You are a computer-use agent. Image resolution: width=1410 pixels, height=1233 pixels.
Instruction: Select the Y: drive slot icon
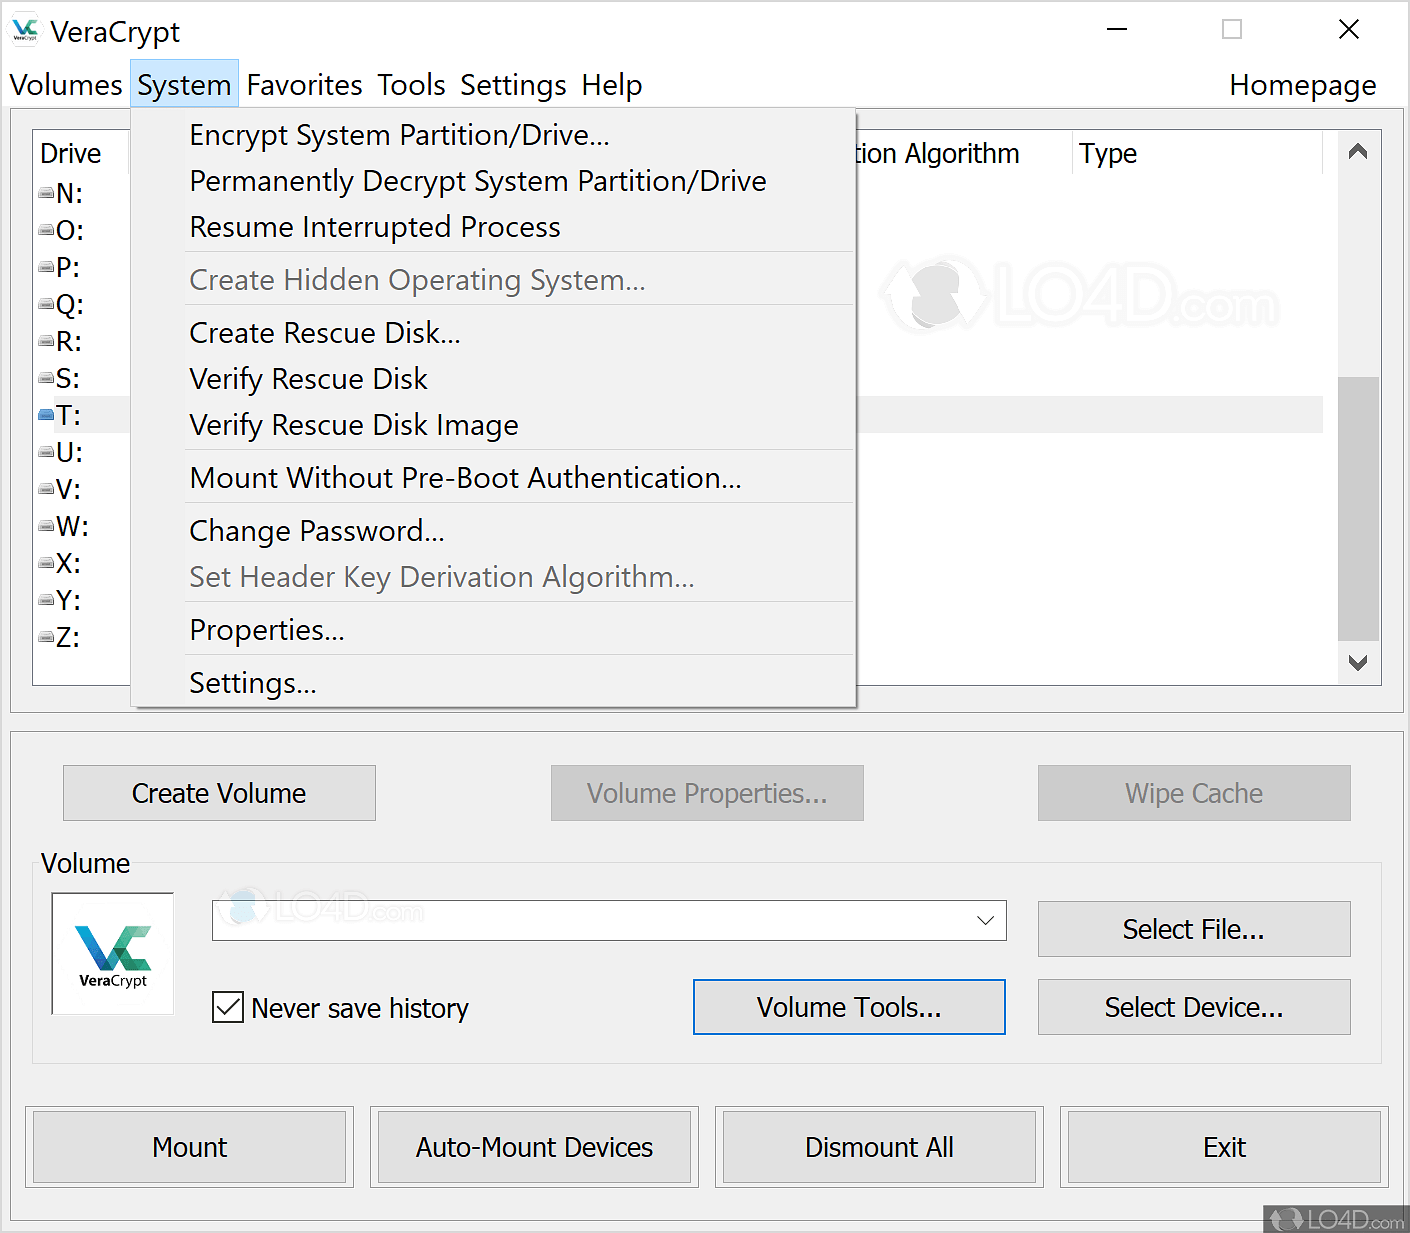tap(46, 600)
